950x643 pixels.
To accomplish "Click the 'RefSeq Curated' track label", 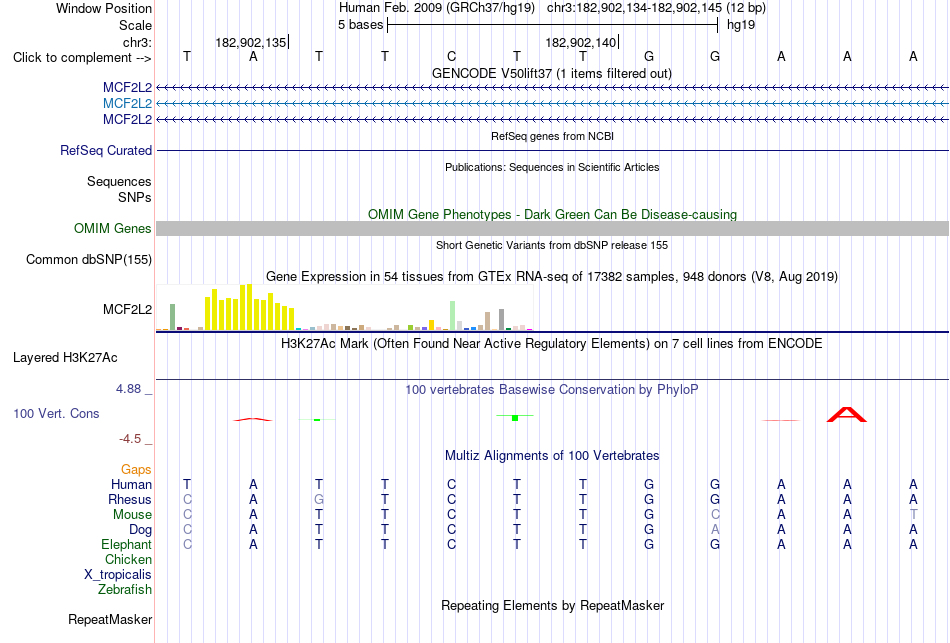I will click(105, 150).
